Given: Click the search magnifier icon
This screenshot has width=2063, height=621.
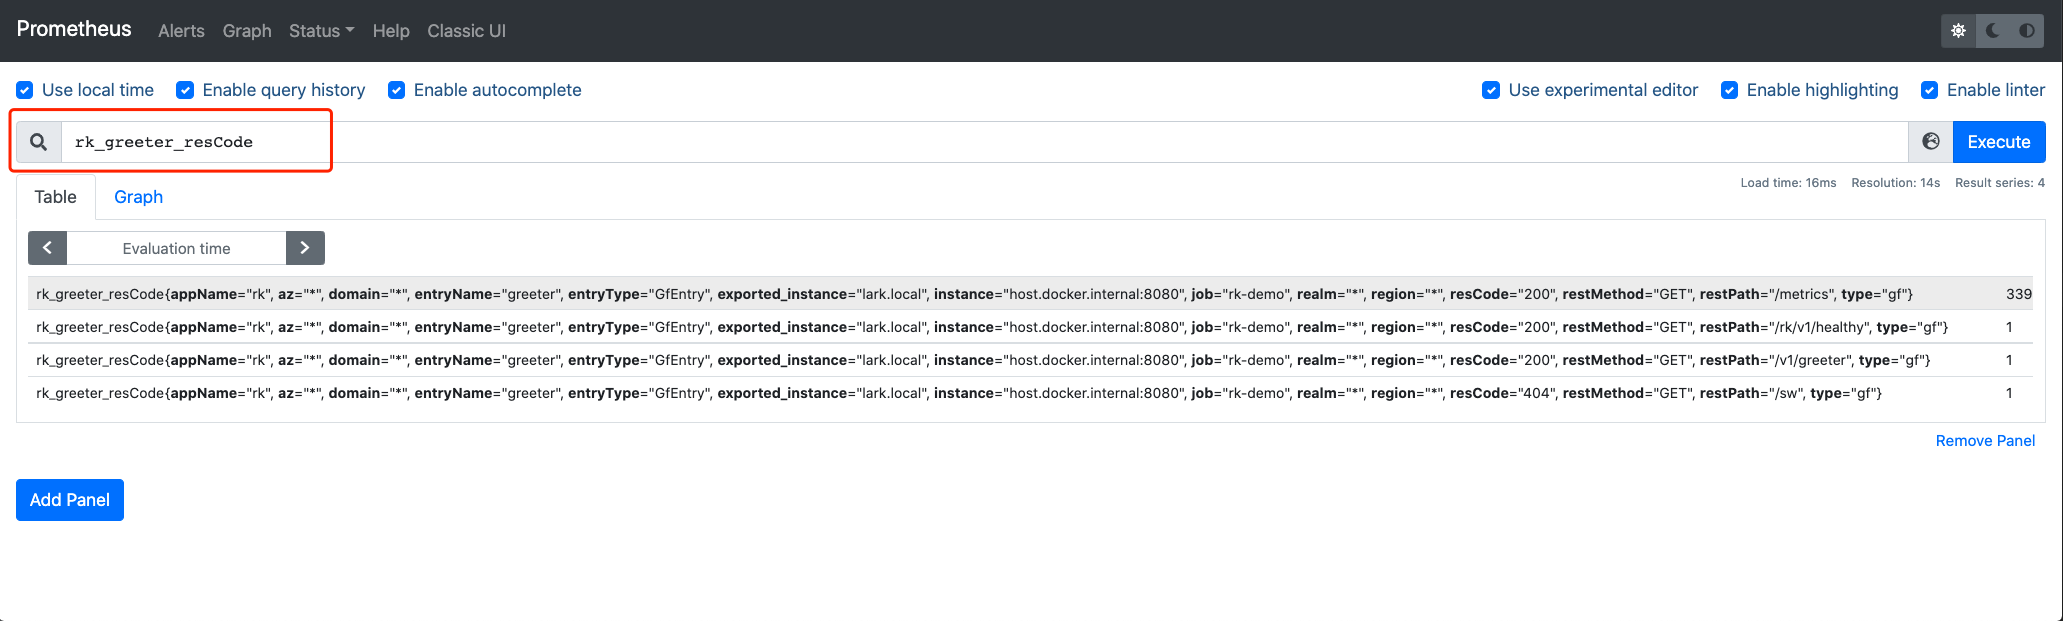Looking at the screenshot, I should coord(38,142).
